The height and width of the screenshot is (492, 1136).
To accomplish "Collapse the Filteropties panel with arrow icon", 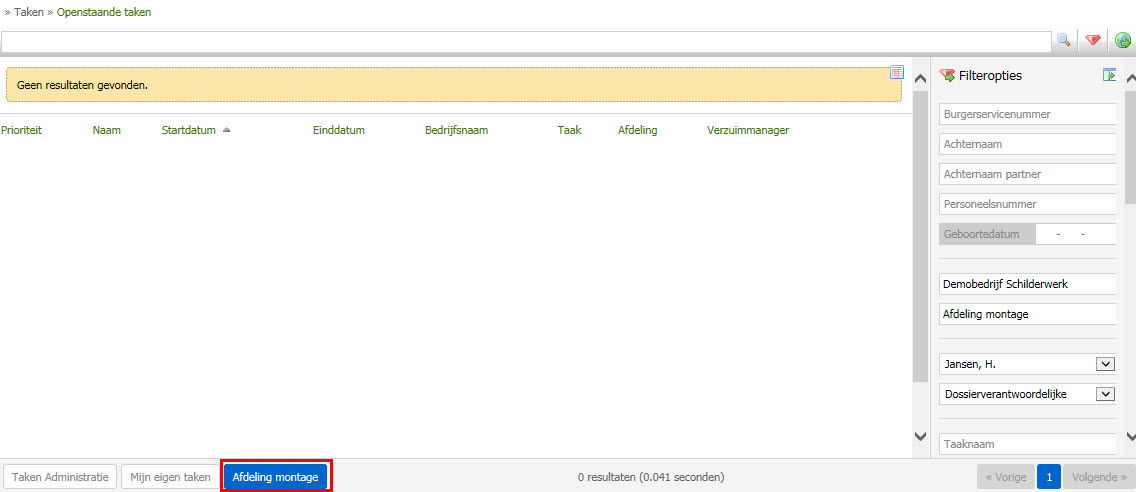I will point(1109,75).
